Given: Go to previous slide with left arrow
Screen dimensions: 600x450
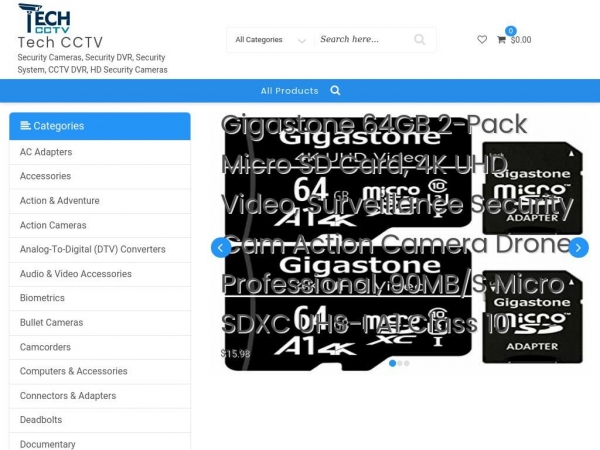Looking at the screenshot, I should point(221,248).
